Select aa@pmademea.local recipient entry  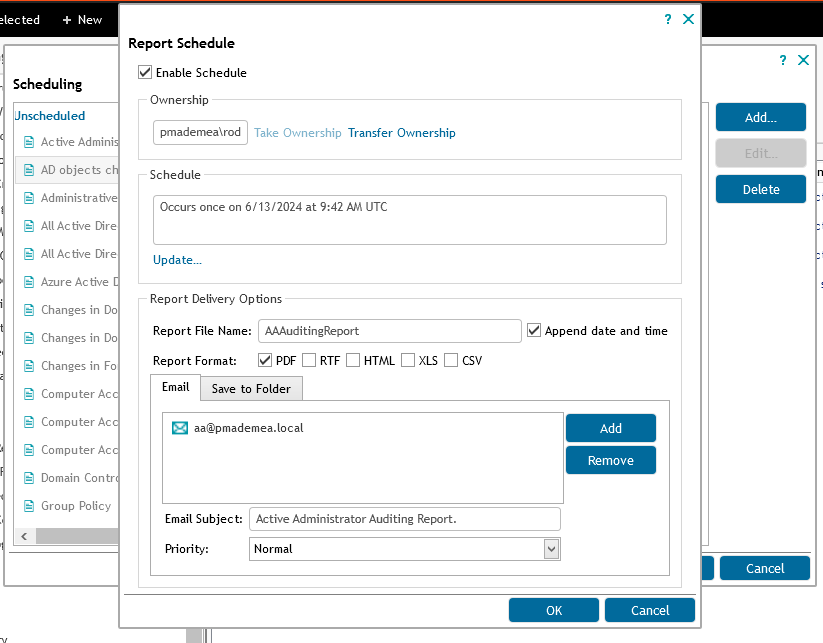(248, 428)
